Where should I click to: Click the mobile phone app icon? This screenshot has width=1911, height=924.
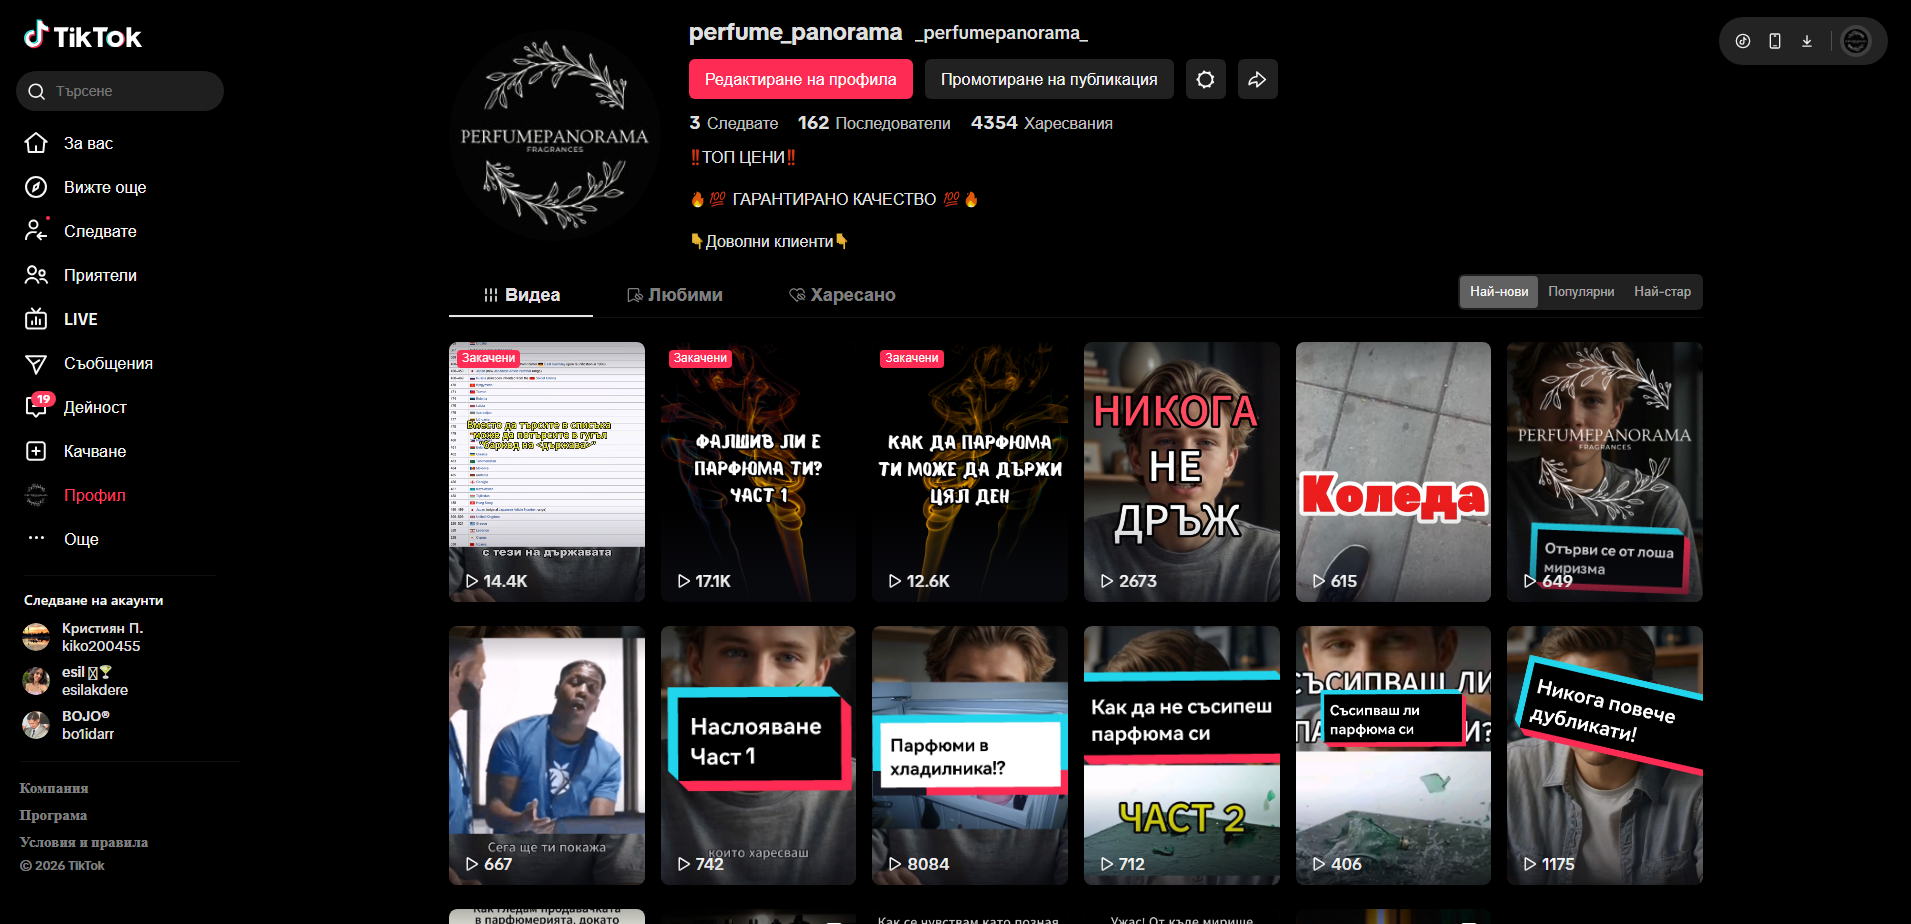(x=1774, y=41)
